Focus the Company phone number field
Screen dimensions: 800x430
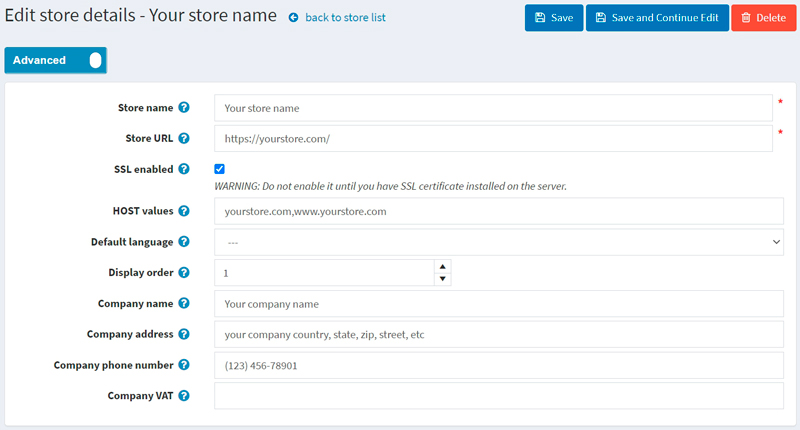click(499, 365)
